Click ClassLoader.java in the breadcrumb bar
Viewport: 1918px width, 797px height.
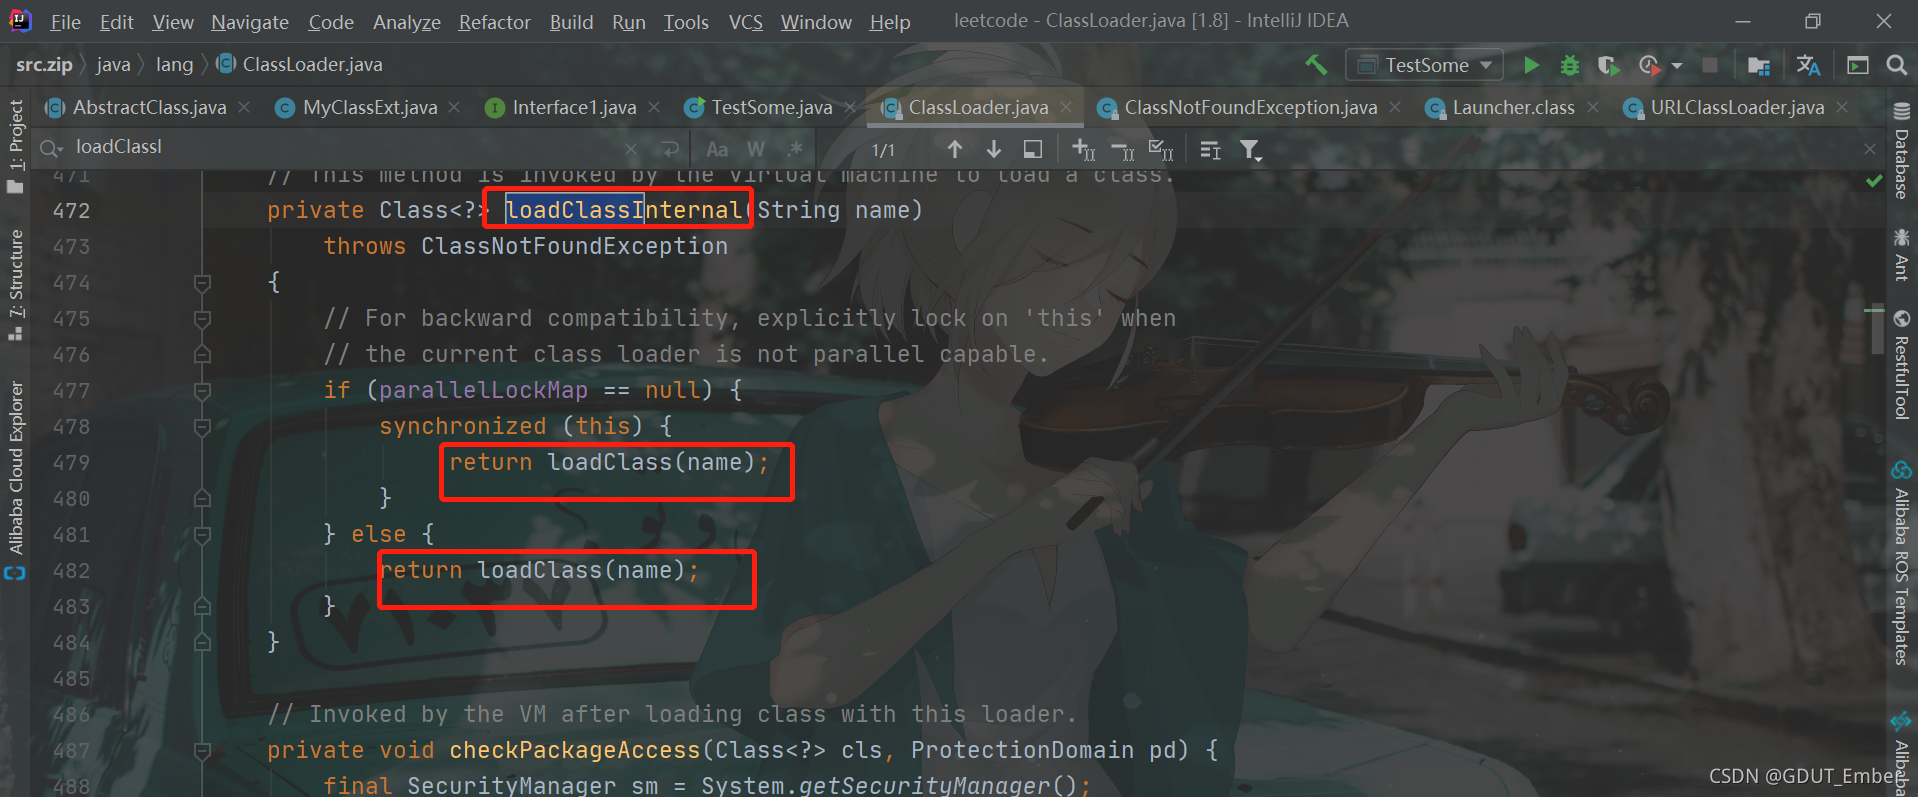tap(300, 65)
